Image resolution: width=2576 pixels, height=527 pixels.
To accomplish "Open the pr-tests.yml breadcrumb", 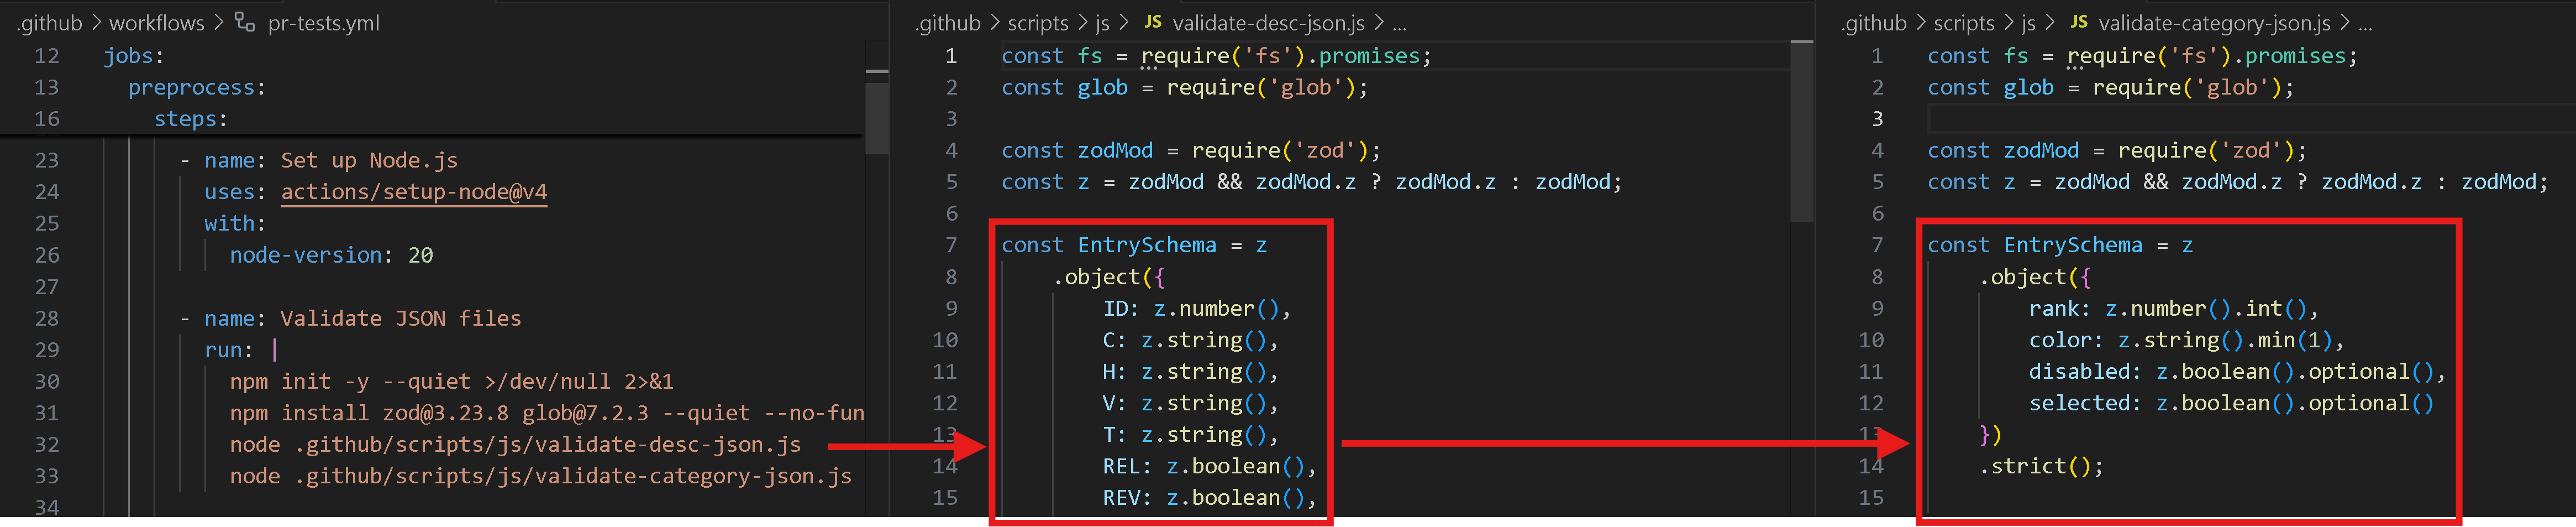I will tap(323, 22).
